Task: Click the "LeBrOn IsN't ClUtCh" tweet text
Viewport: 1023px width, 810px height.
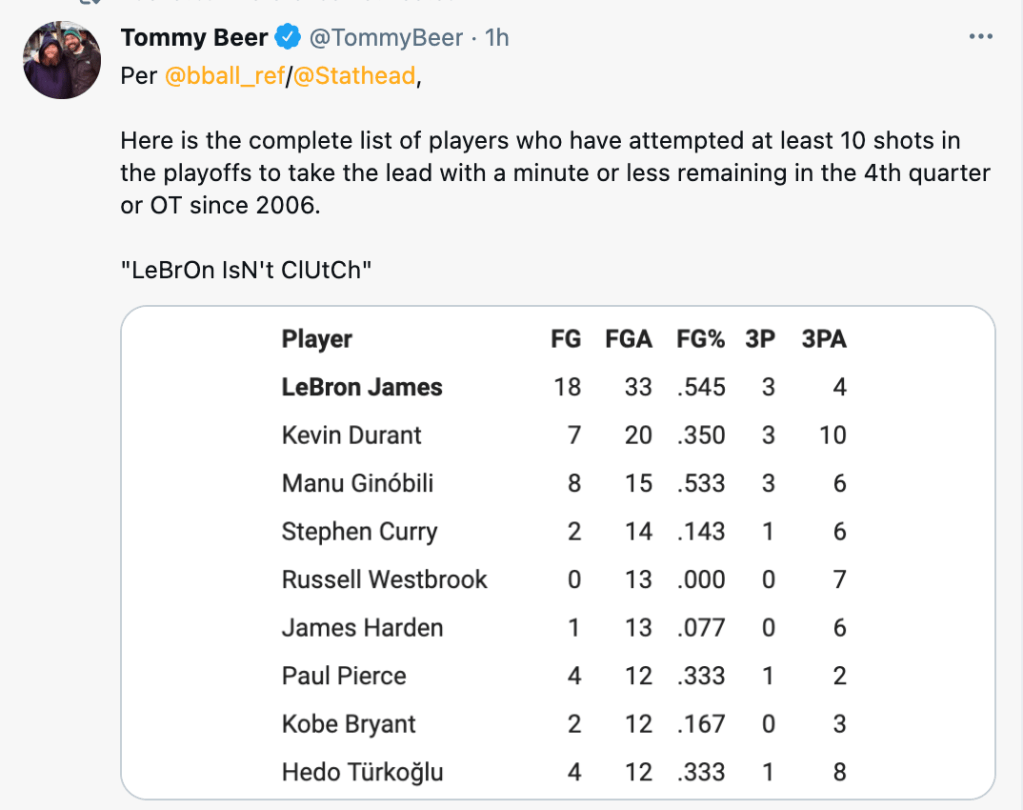Action: [246, 271]
